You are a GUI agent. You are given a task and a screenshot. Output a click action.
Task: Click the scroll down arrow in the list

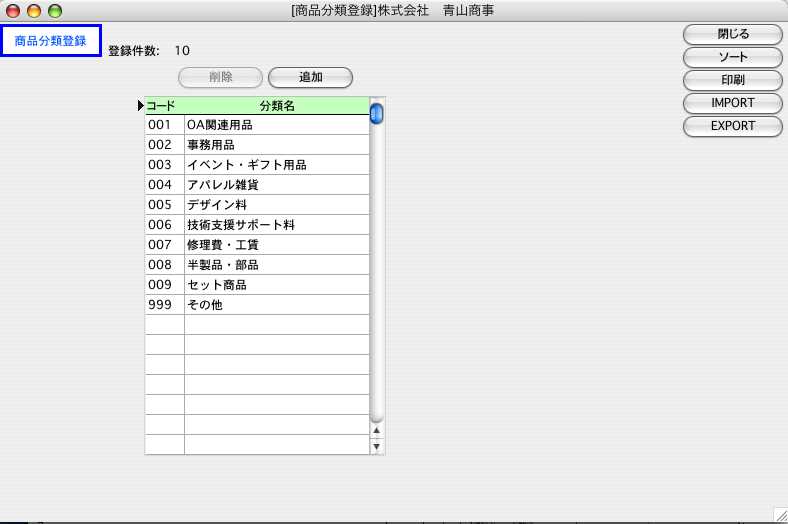pyautogui.click(x=377, y=447)
